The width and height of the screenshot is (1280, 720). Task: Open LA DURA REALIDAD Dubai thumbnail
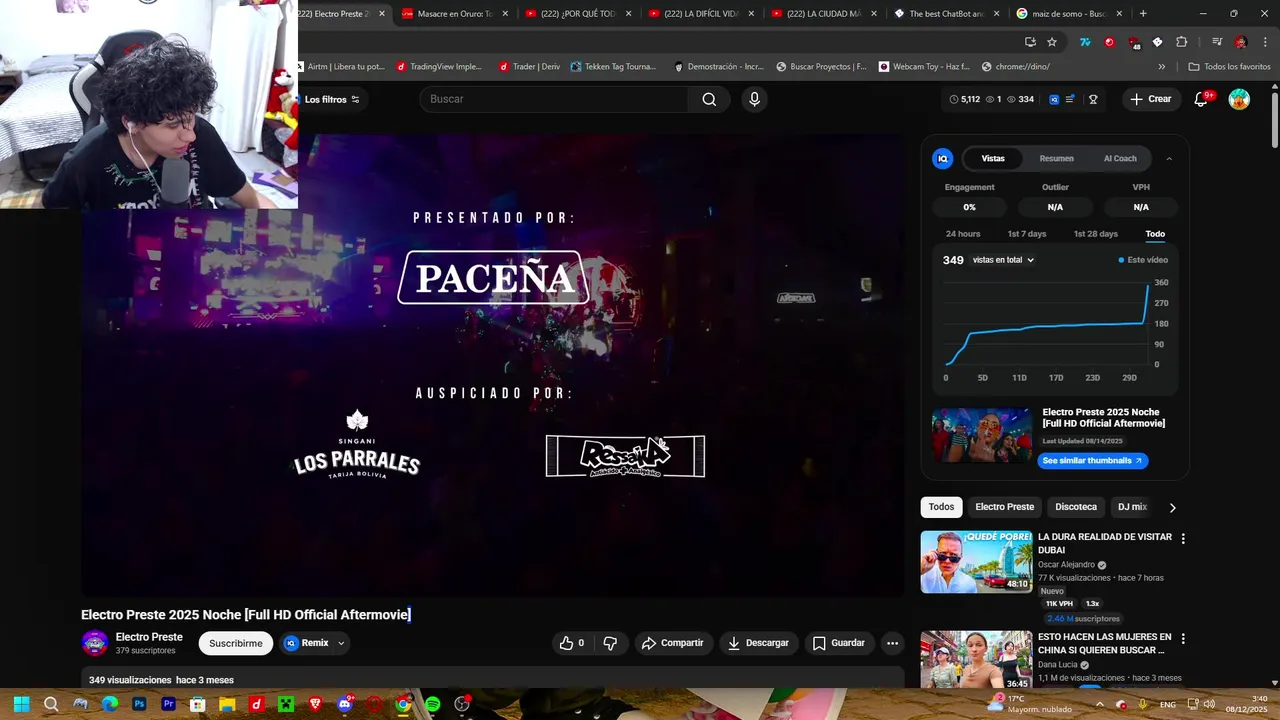(x=976, y=562)
